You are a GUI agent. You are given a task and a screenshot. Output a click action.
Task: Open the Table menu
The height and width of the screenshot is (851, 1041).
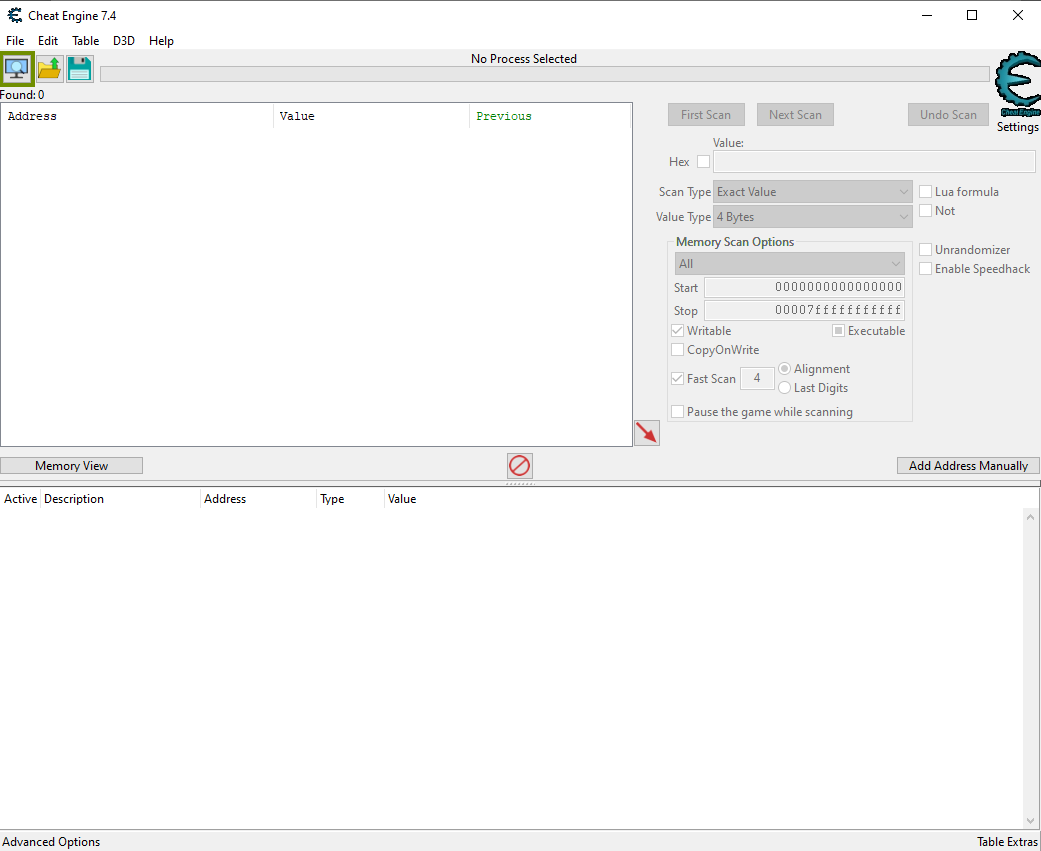86,40
